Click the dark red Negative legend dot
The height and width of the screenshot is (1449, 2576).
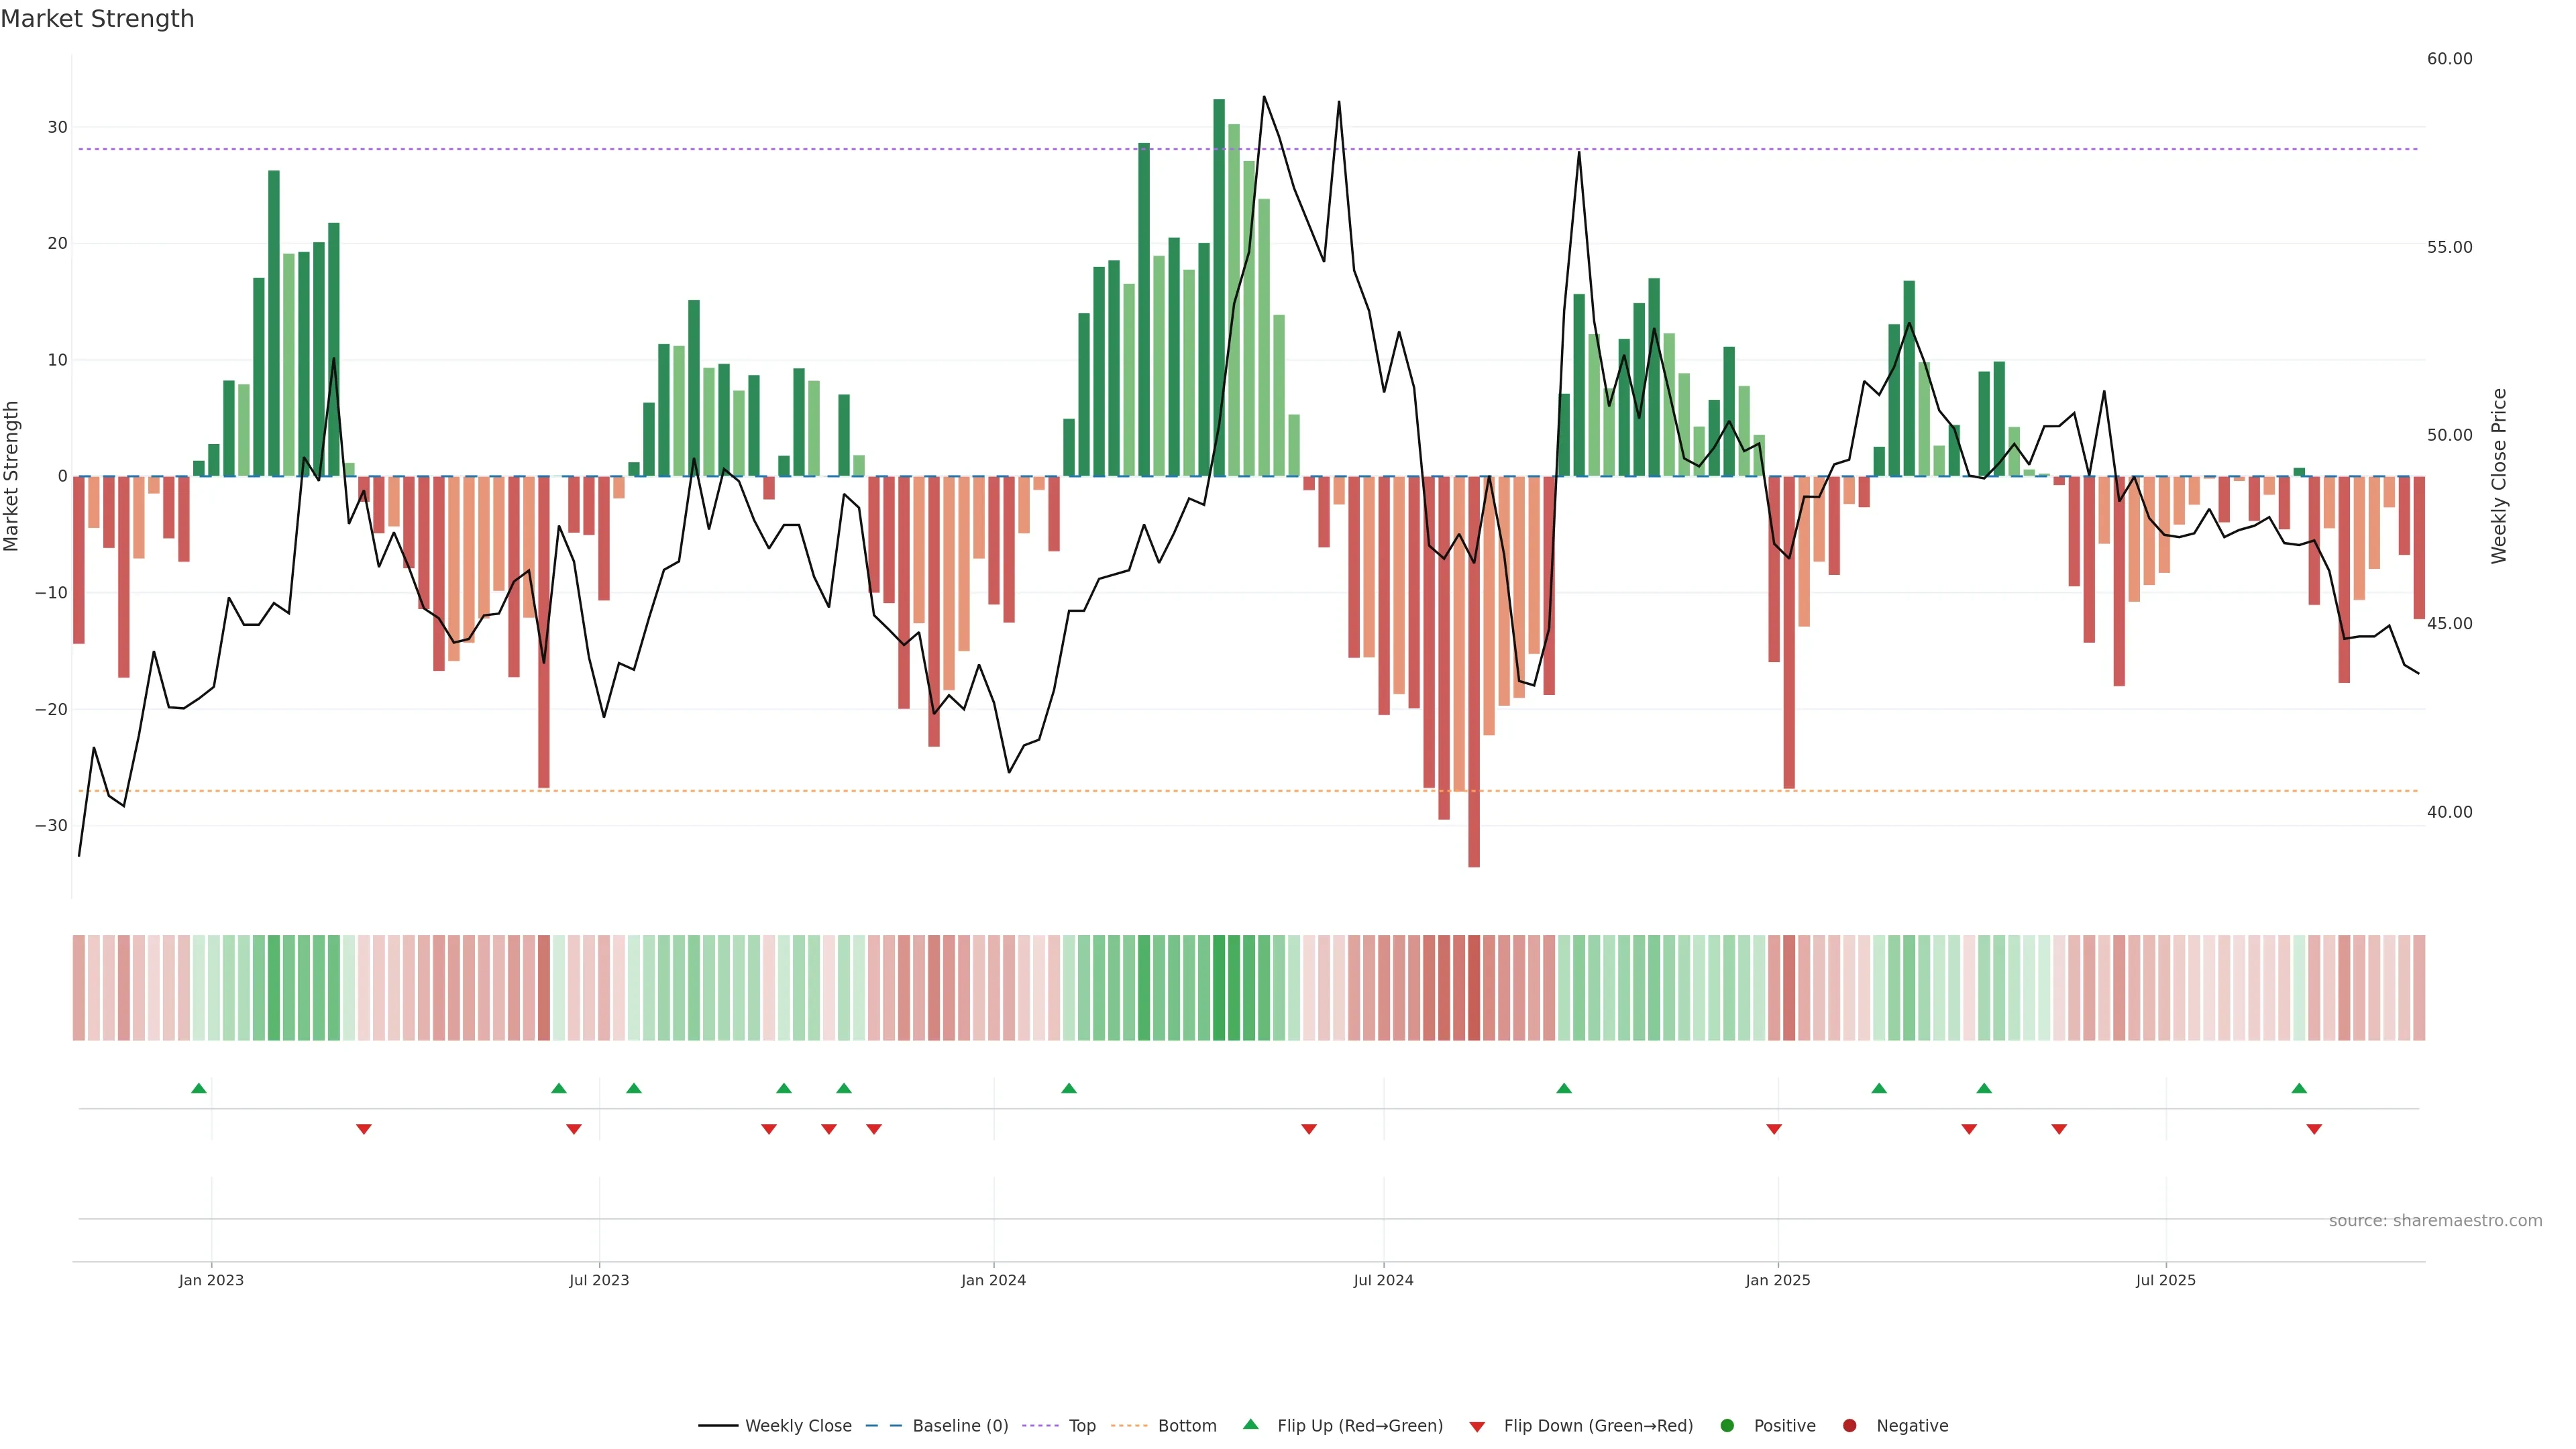1849,1425
